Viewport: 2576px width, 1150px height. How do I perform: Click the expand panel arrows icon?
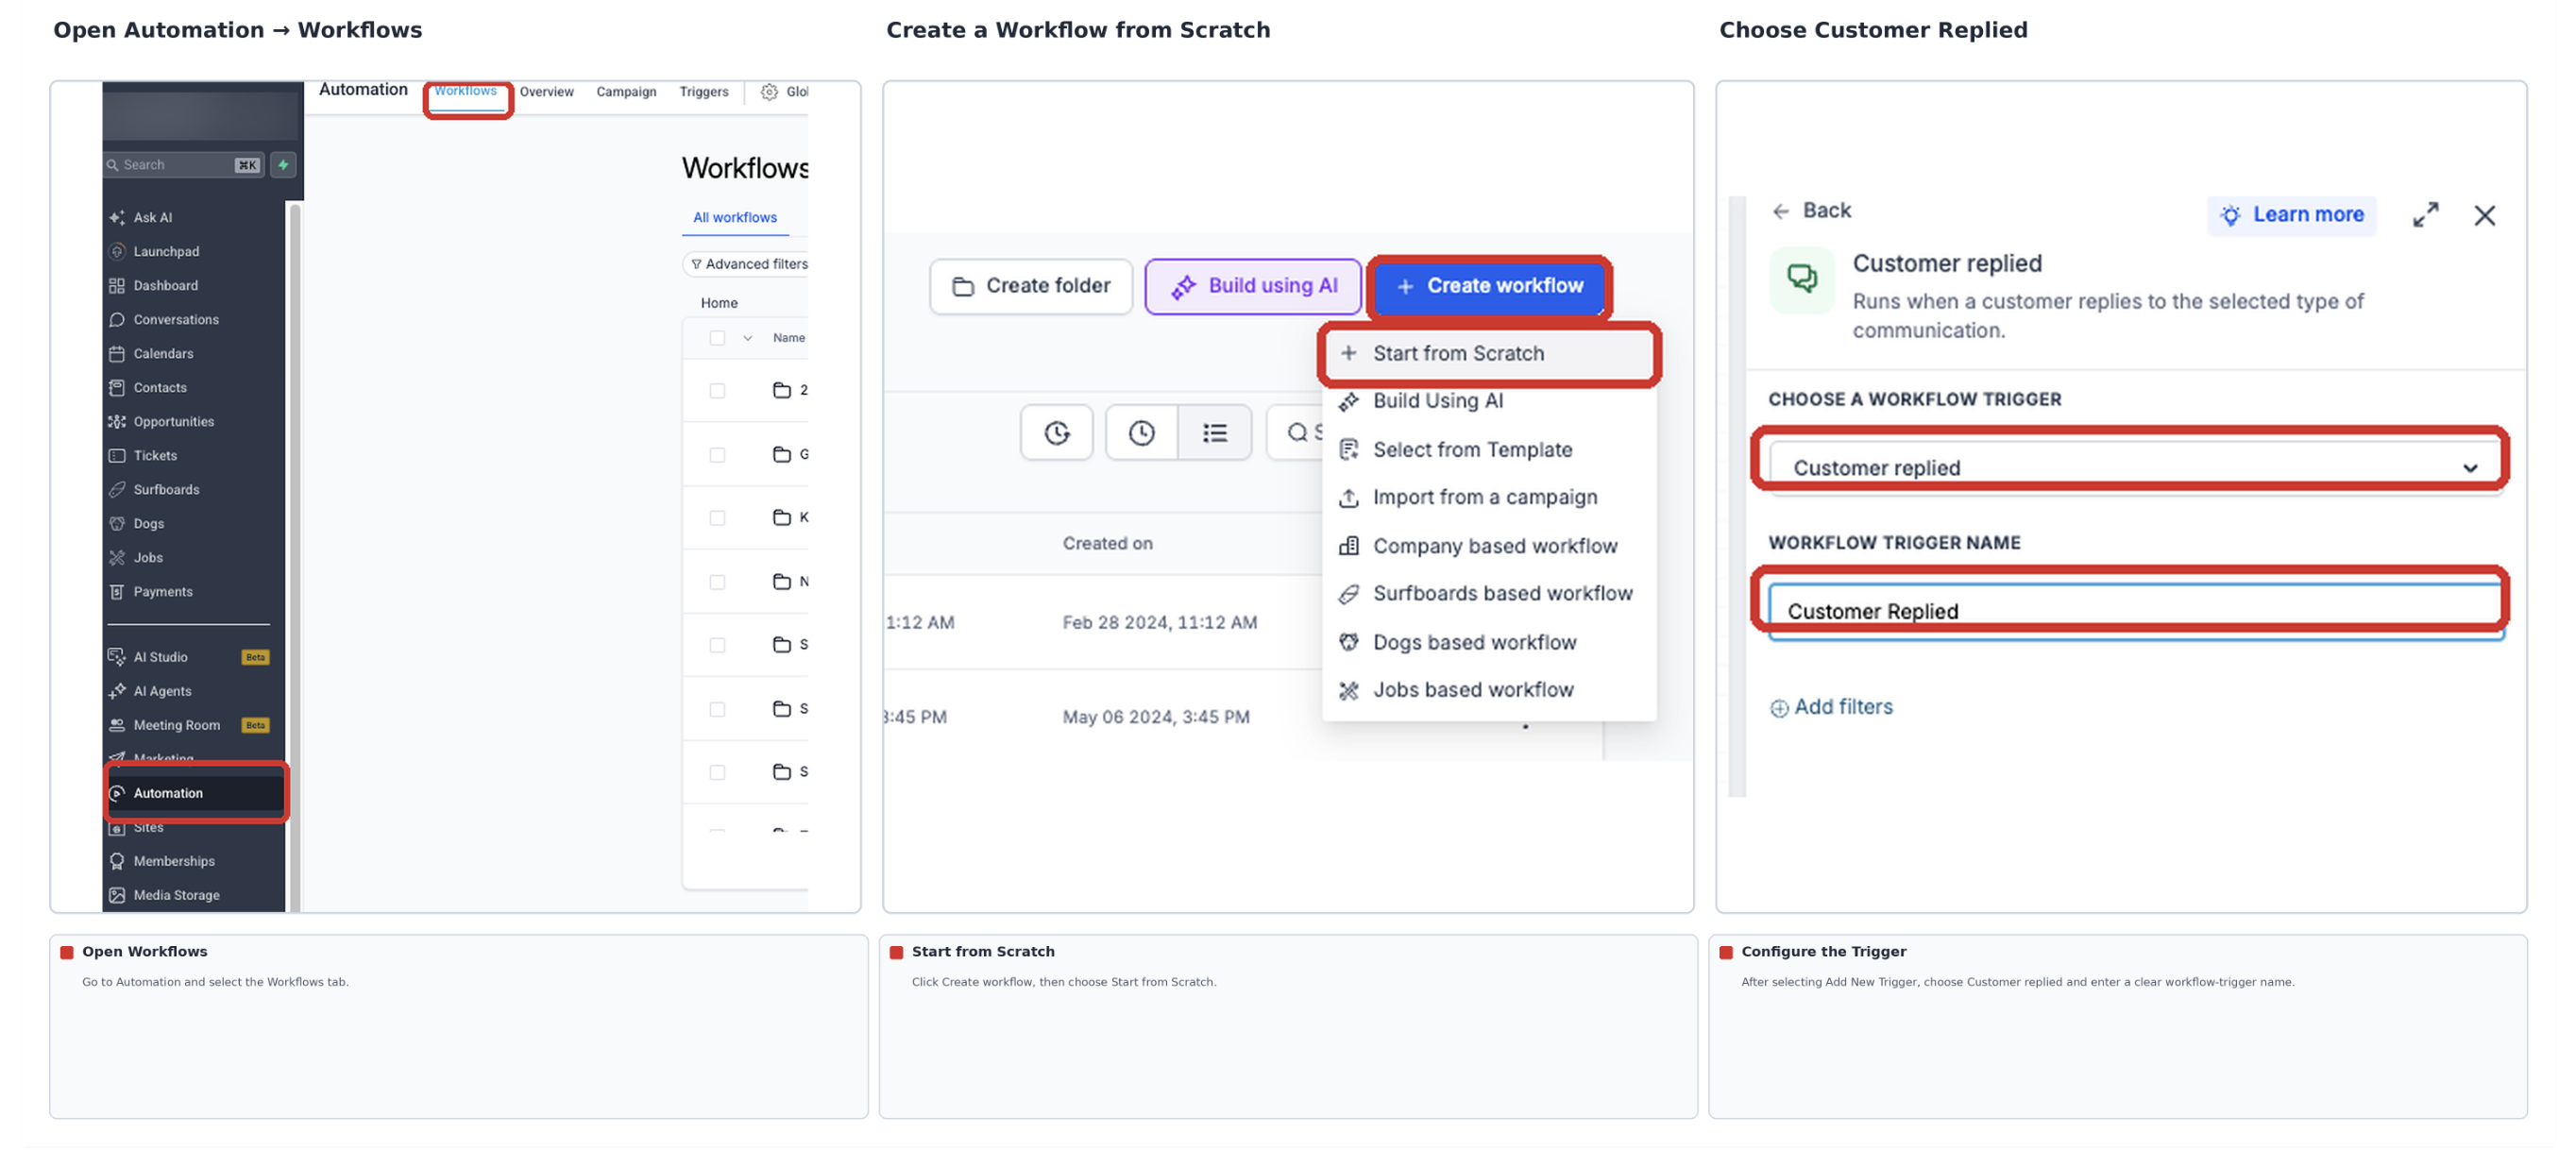pyautogui.click(x=2425, y=214)
